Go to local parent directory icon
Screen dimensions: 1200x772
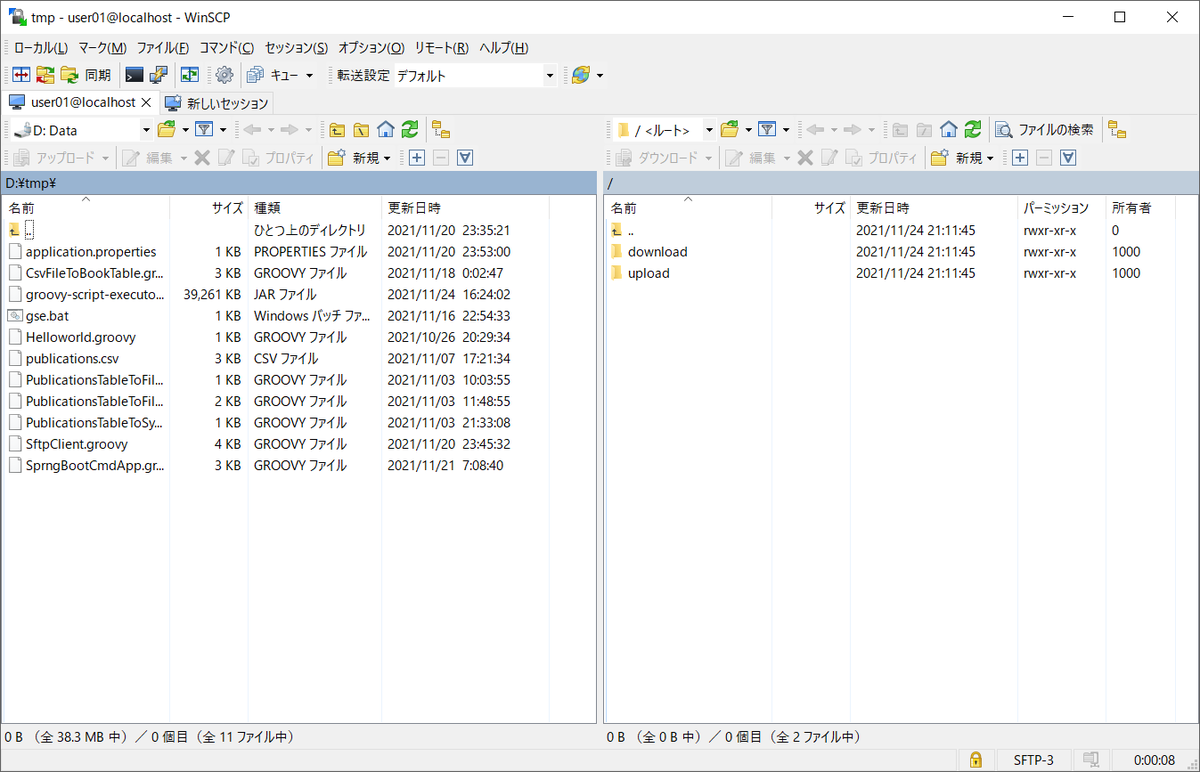337,129
